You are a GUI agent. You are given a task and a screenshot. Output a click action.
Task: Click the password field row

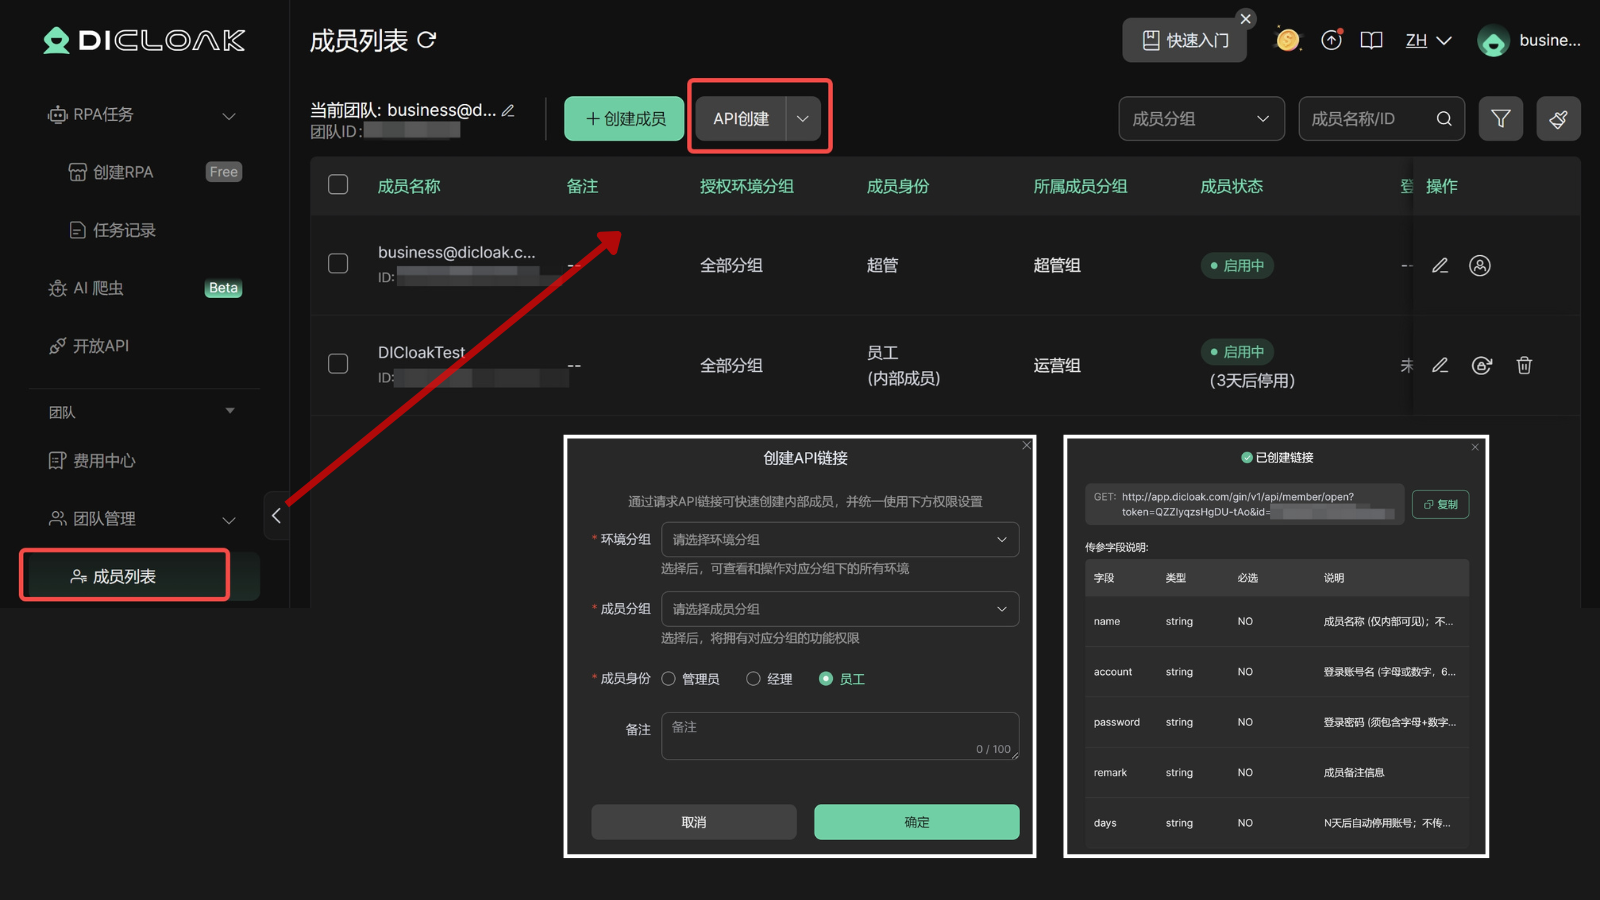pyautogui.click(x=1277, y=722)
